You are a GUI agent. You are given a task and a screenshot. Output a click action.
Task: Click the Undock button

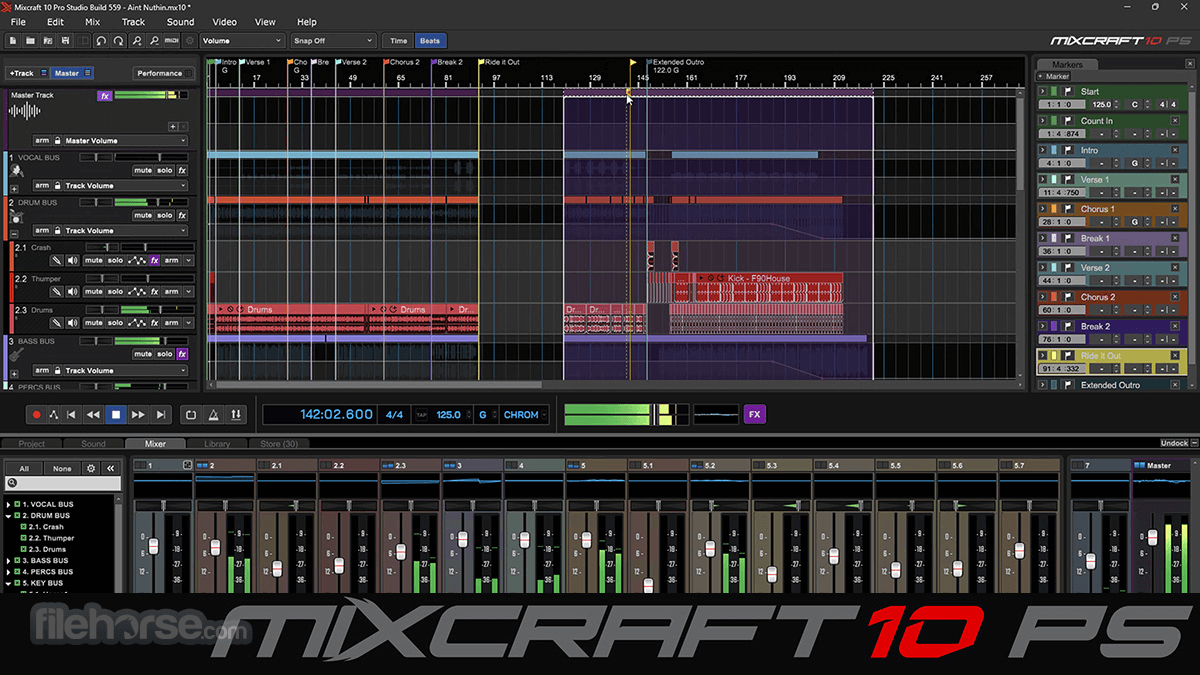coord(1175,443)
